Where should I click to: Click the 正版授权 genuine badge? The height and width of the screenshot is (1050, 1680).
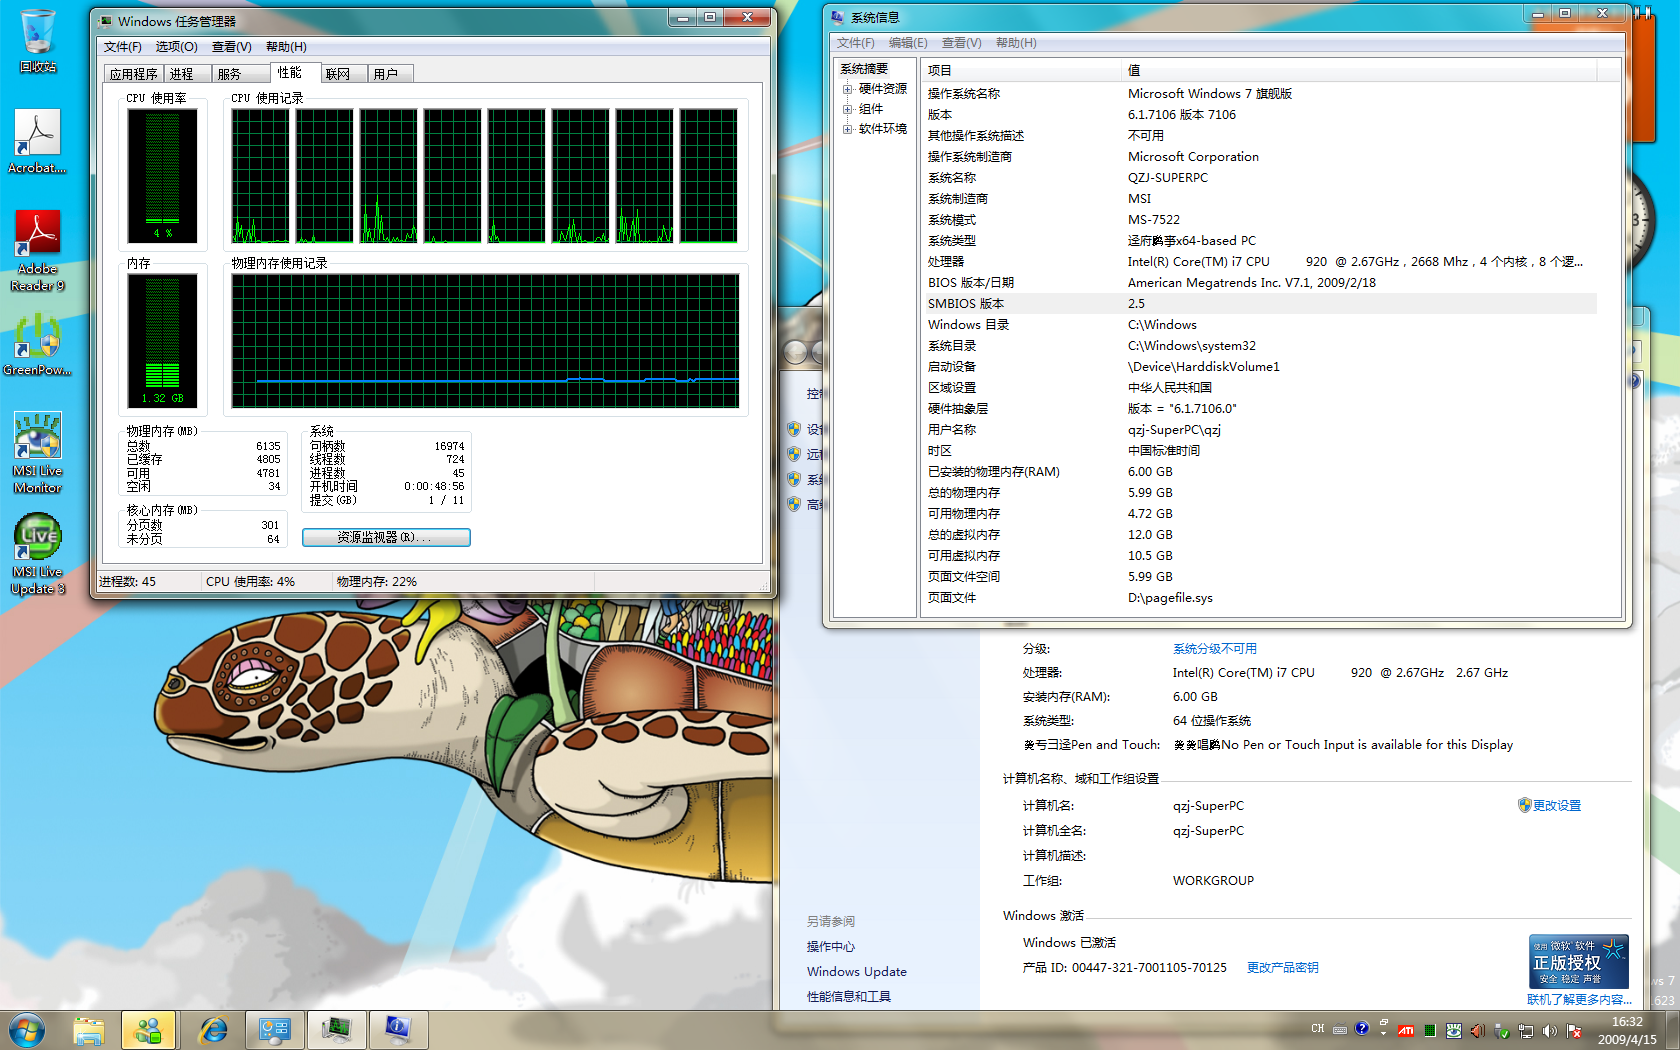(x=1579, y=962)
